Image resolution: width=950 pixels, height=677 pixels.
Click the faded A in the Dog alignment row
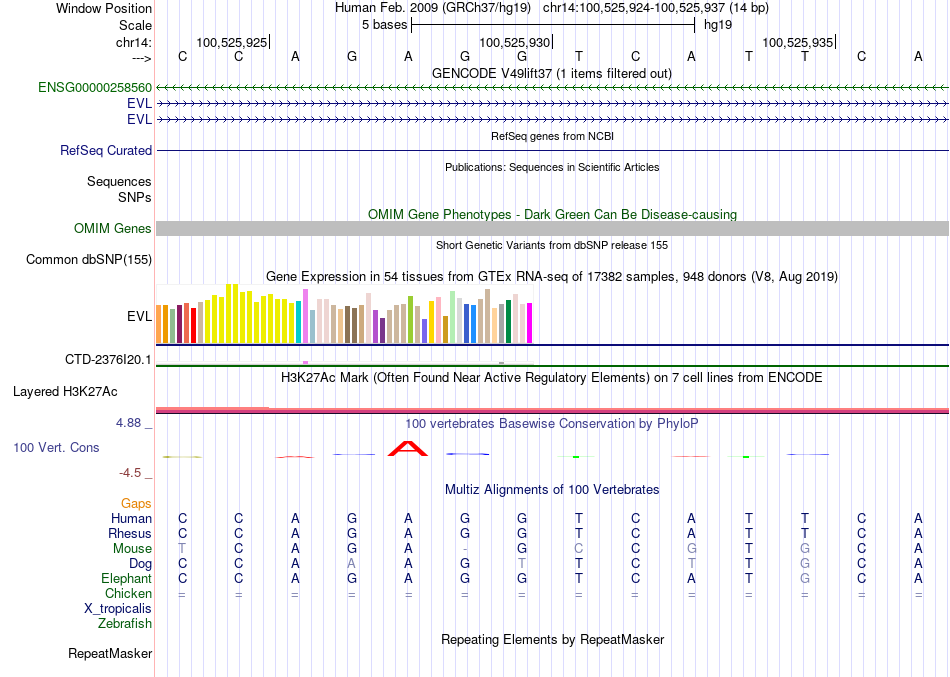[x=351, y=564]
